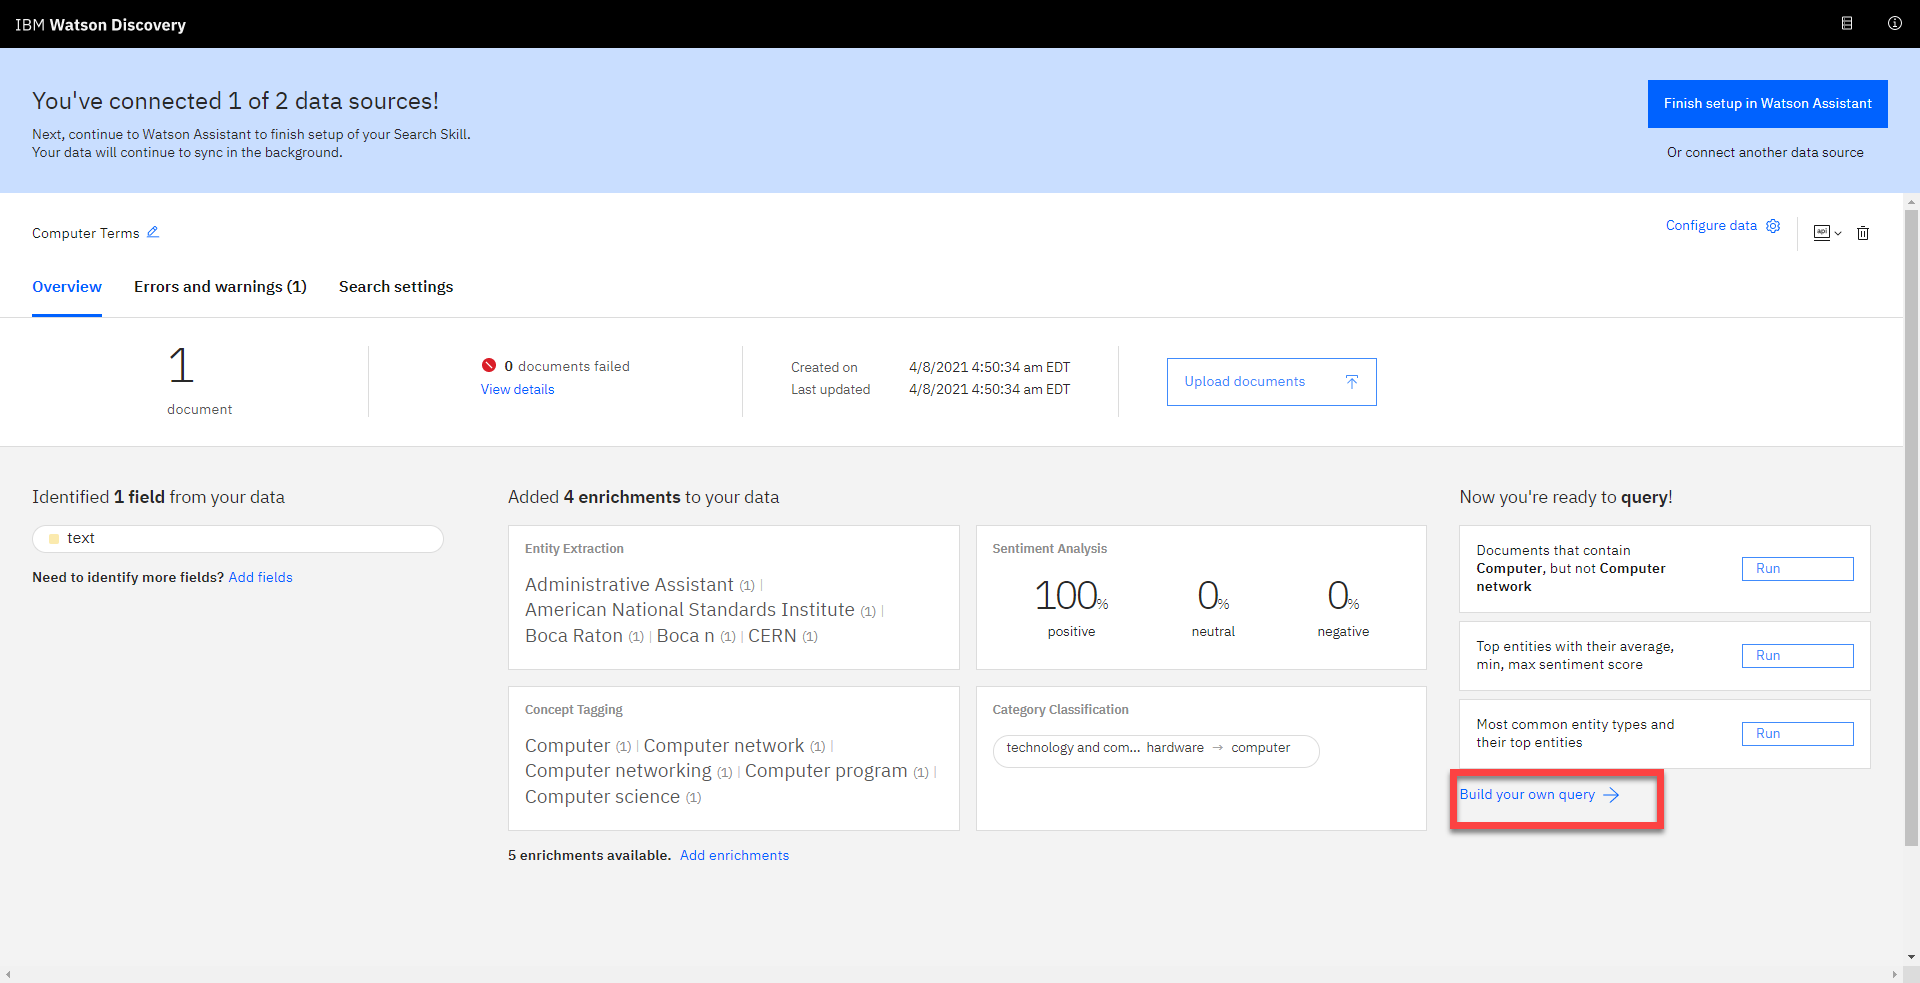The image size is (1920, 983).
Task: Open the Errors and warnings tab
Action: coord(220,287)
